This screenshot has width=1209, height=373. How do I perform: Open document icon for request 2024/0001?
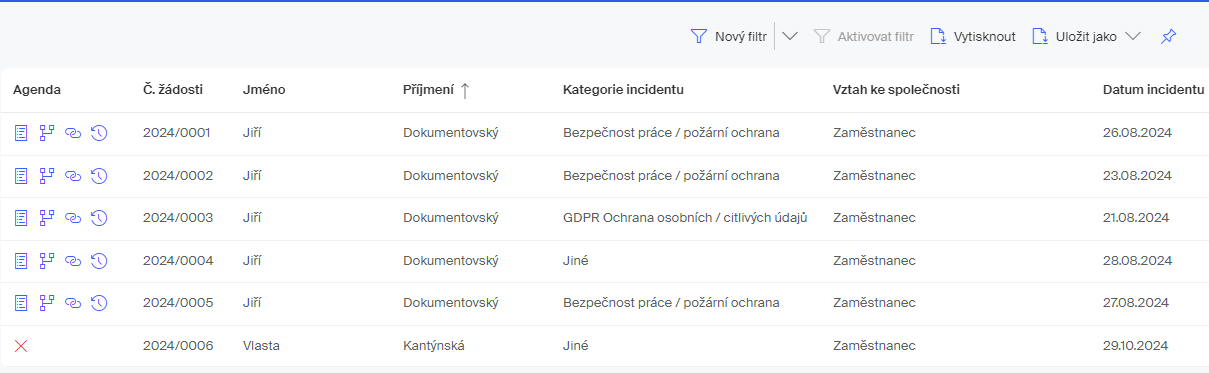point(21,133)
